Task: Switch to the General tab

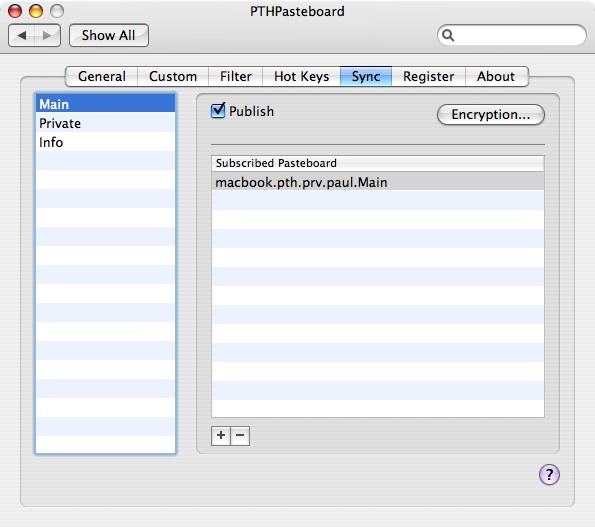Action: tap(102, 76)
